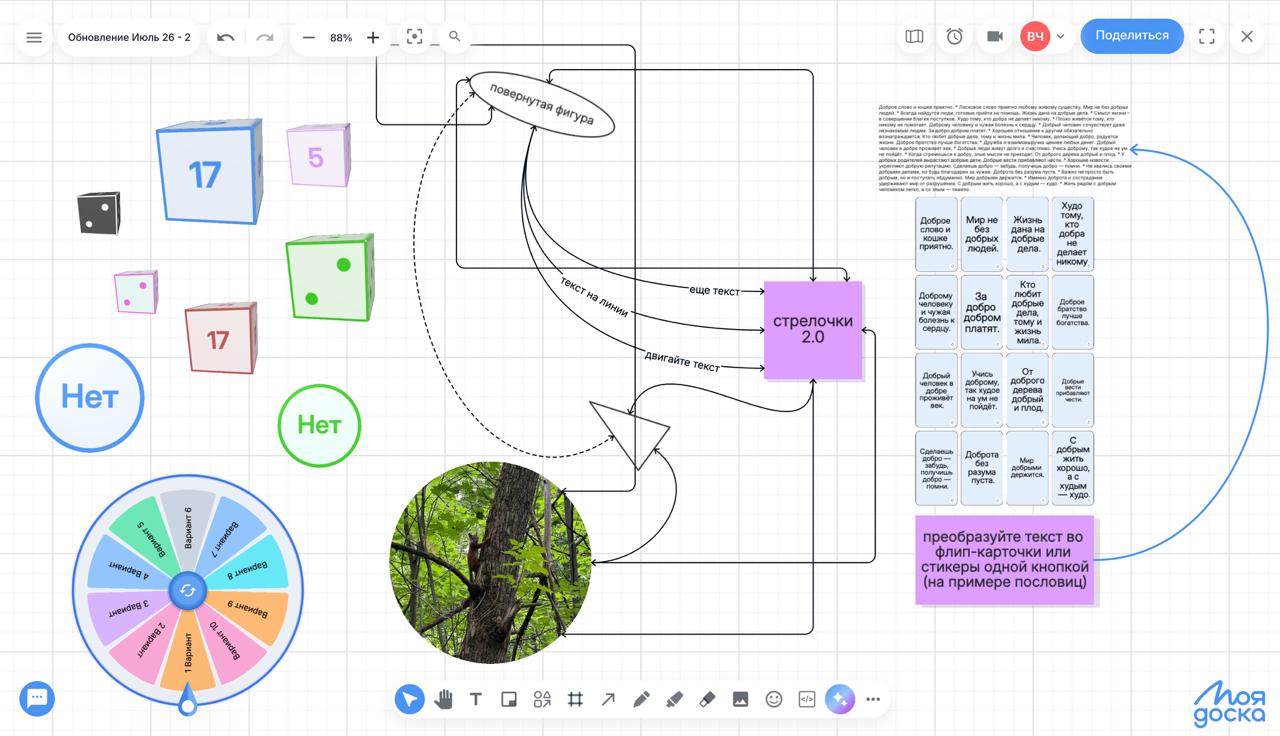Spin the wheel using its center button
This screenshot has width=1280, height=736.
click(x=187, y=591)
